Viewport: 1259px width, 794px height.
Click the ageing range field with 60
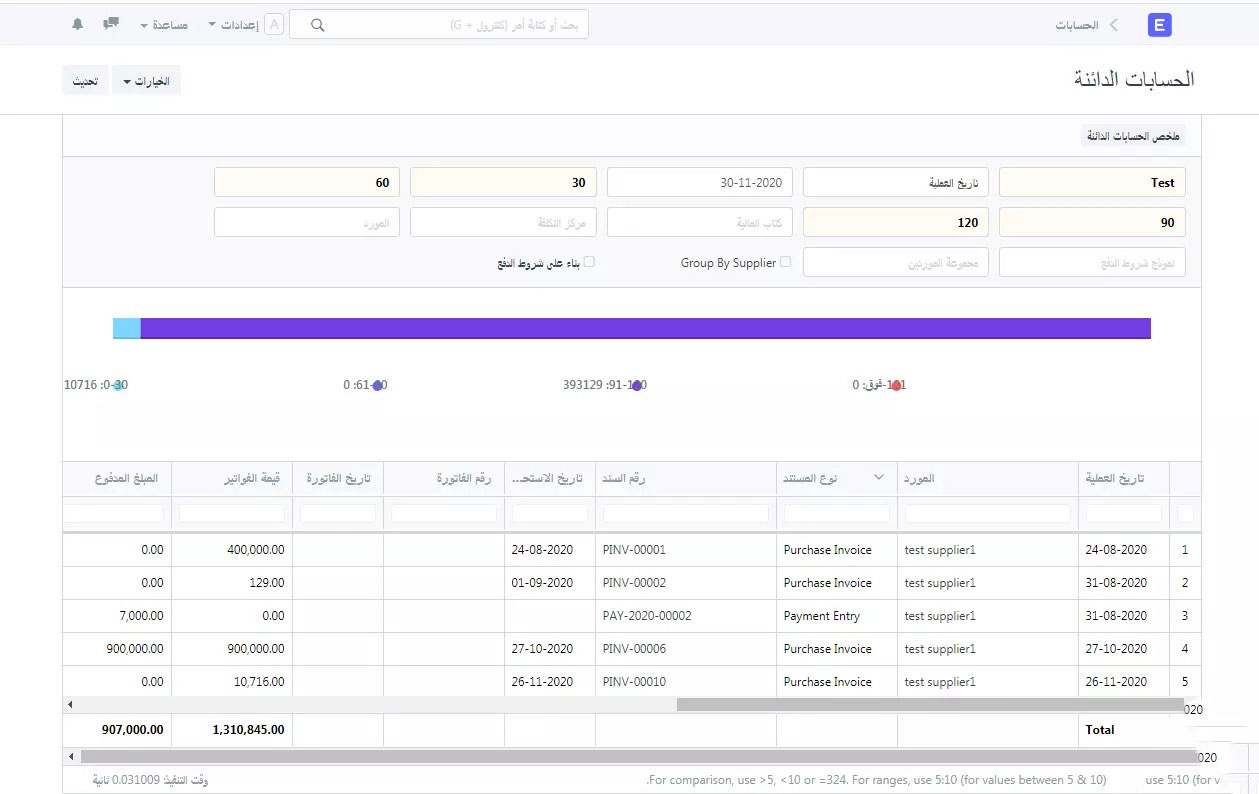pos(307,182)
